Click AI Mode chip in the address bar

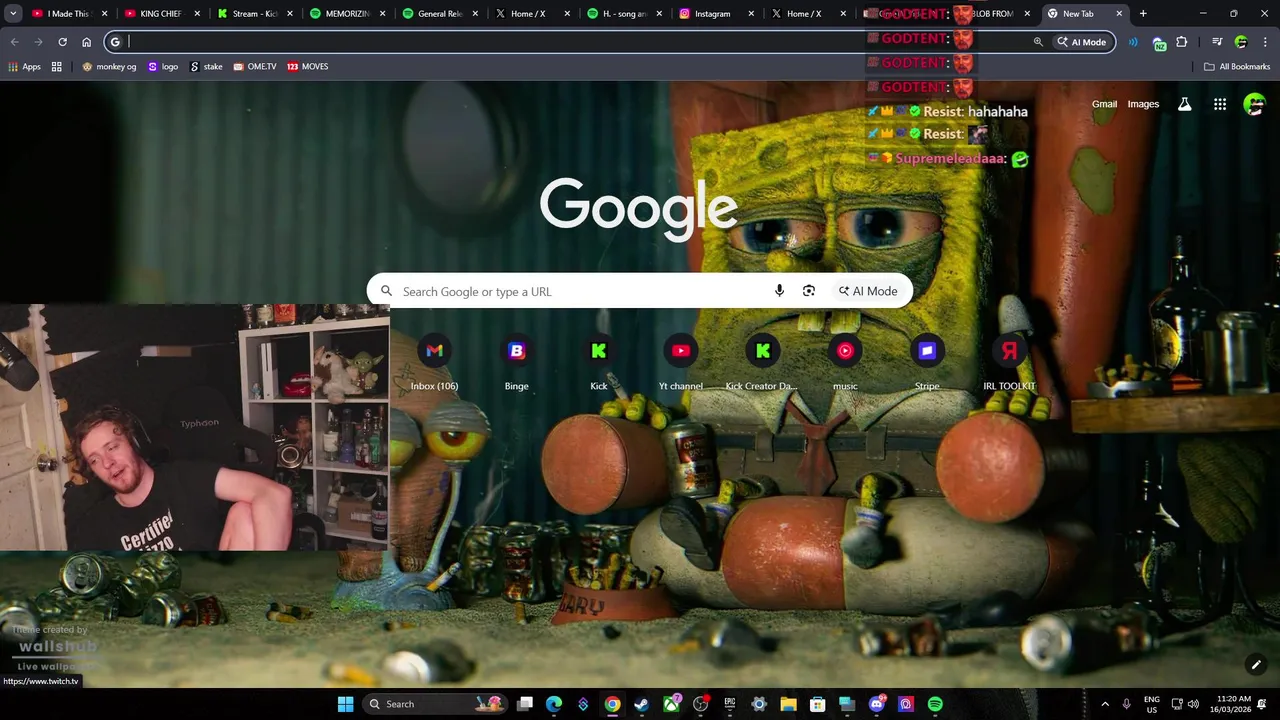point(1084,42)
